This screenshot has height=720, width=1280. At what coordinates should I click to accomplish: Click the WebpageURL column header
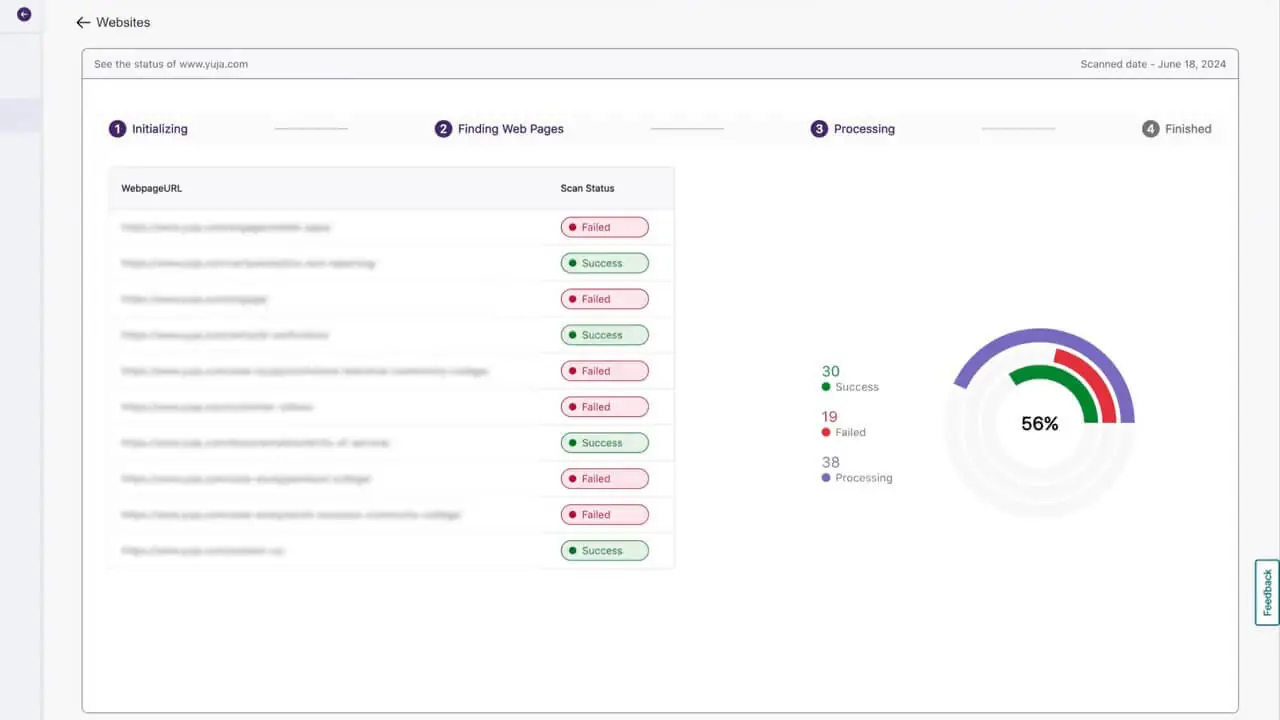(152, 188)
